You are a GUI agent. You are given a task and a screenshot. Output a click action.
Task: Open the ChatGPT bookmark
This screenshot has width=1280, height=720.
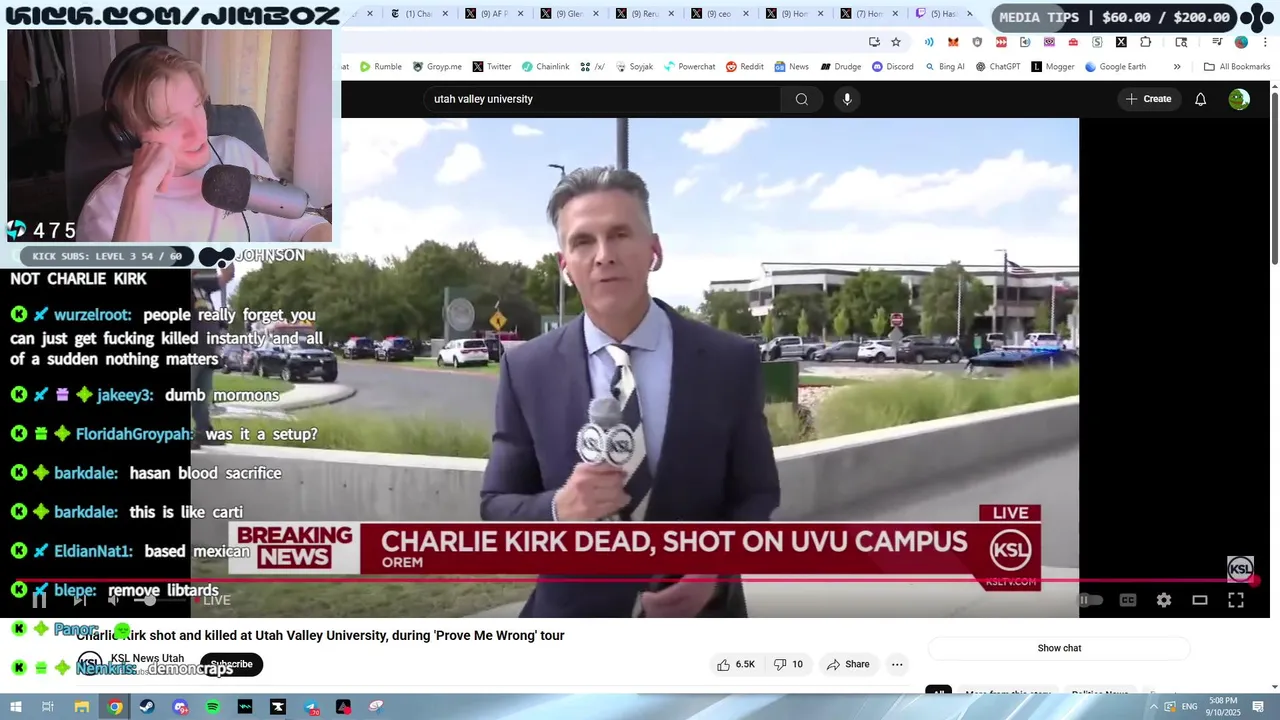pos(998,67)
